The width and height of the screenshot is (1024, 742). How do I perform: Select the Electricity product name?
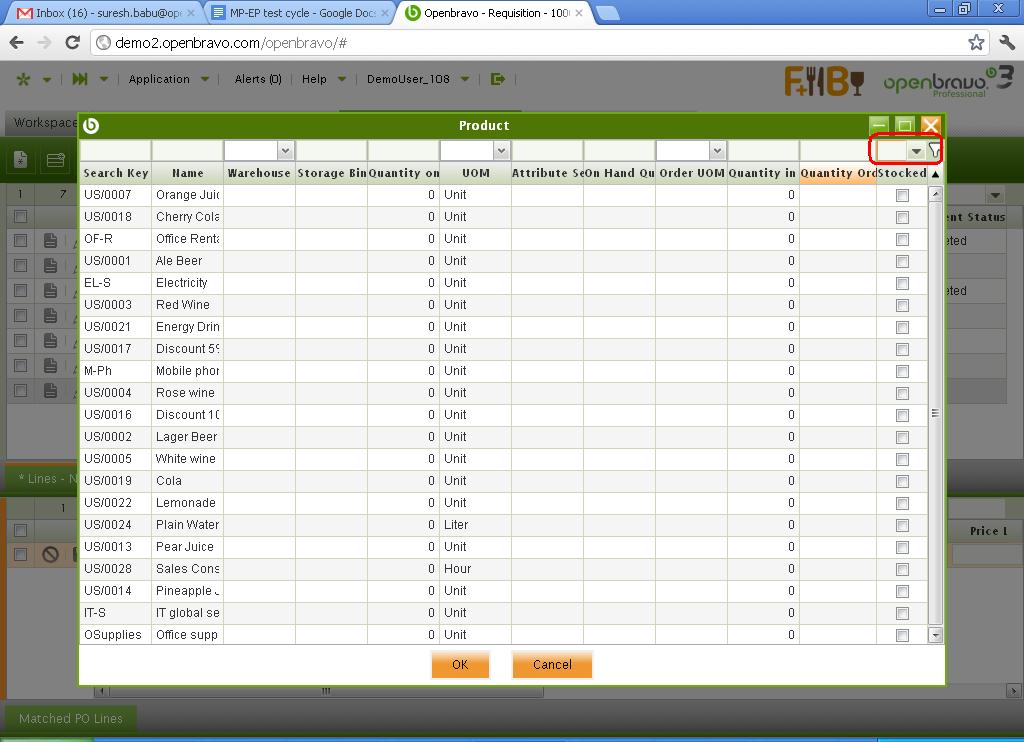tap(182, 283)
